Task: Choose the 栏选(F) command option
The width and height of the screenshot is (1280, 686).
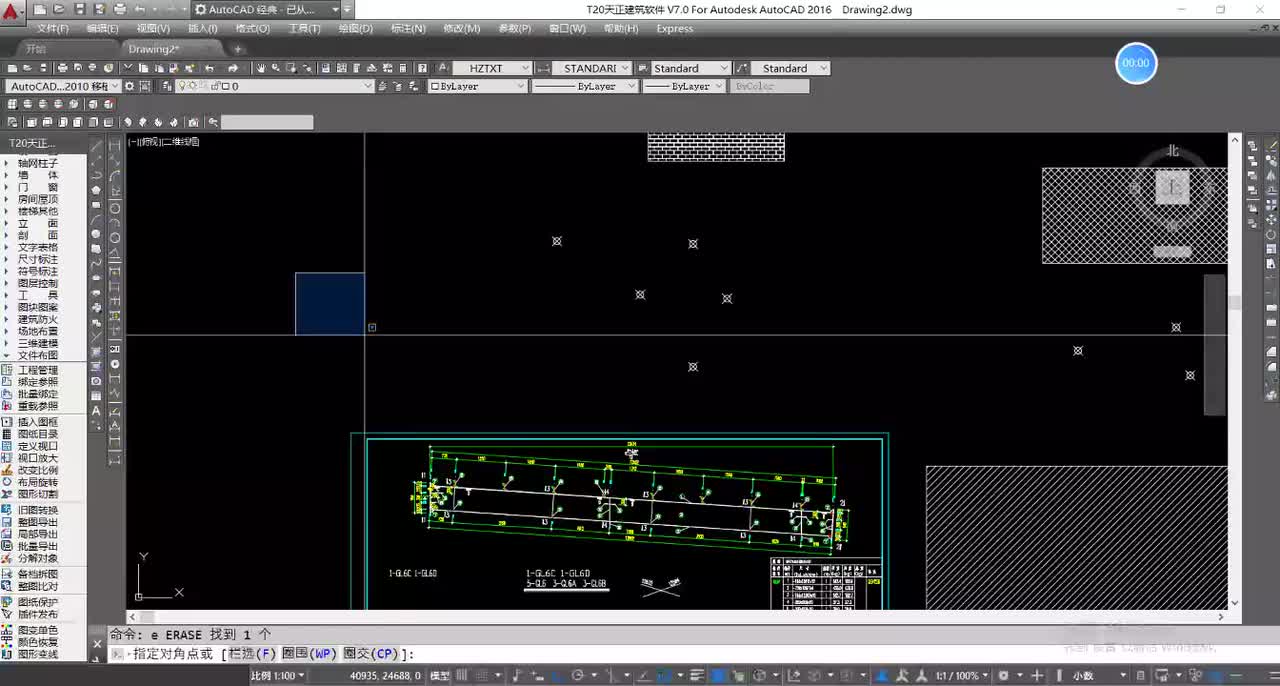Action: 252,654
